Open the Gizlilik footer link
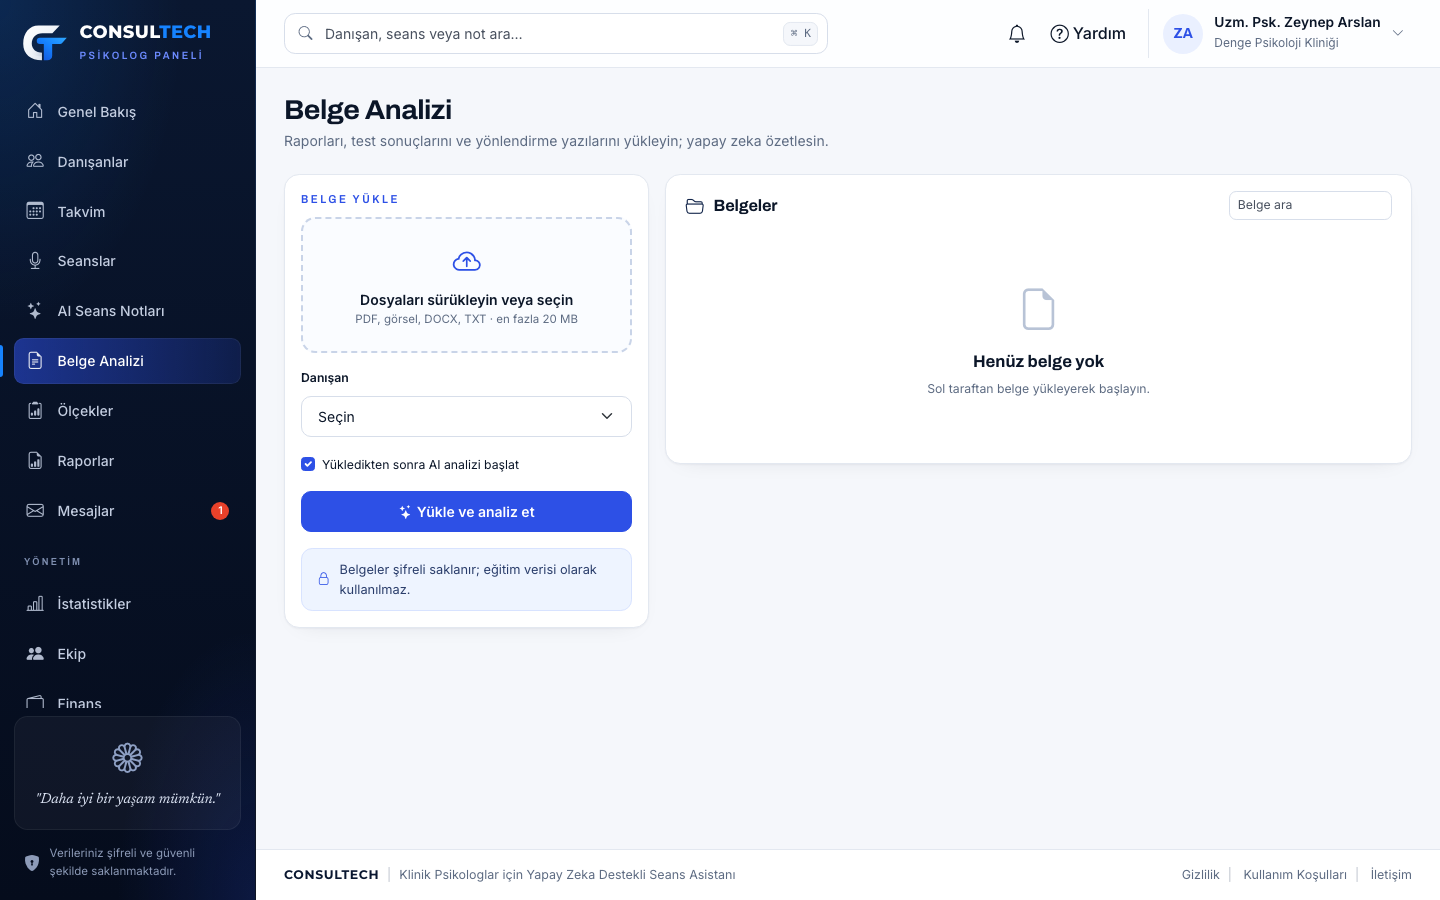1440x900 pixels. tap(1200, 875)
